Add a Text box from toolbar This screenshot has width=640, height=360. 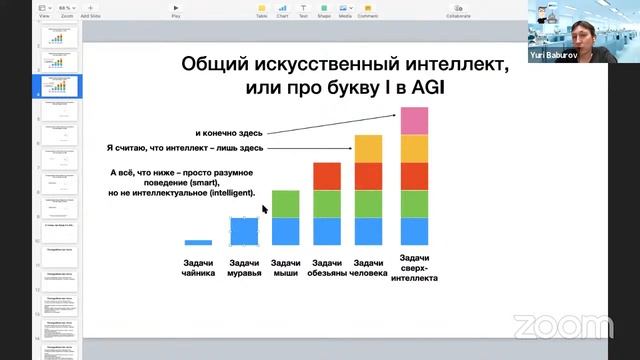pyautogui.click(x=303, y=11)
